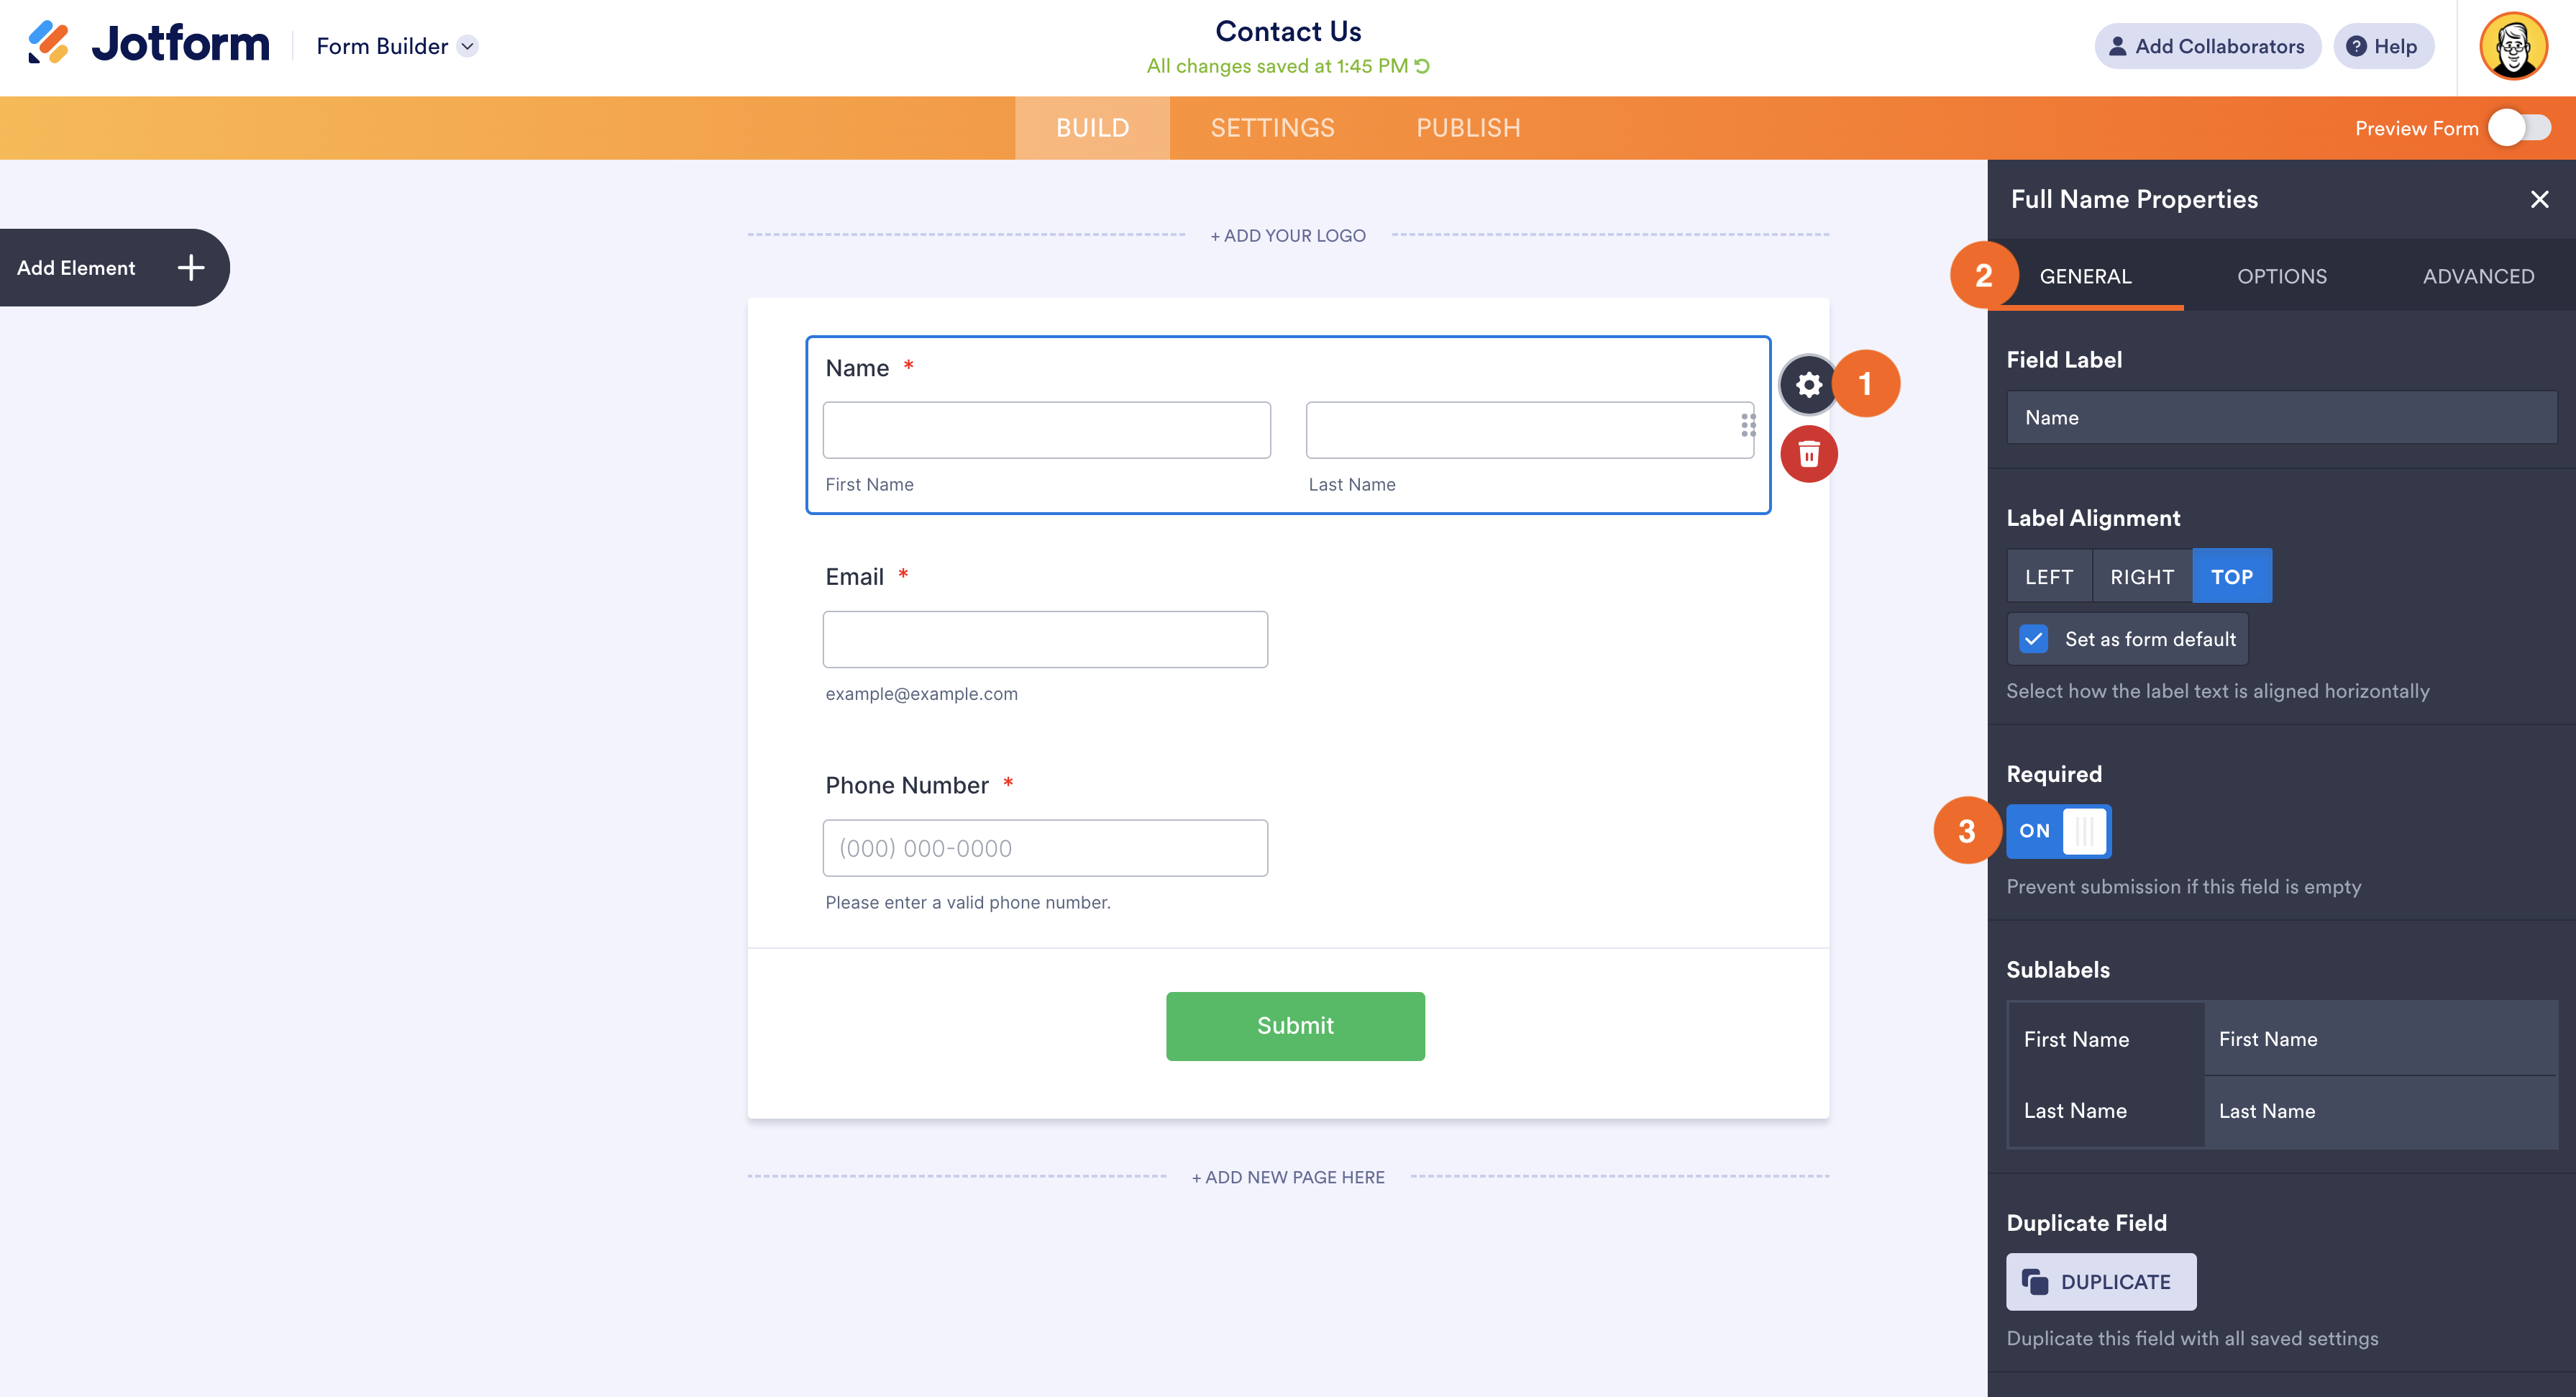Image resolution: width=2576 pixels, height=1397 pixels.
Task: Expand the Form Builder dropdown arrow
Action: pos(467,46)
